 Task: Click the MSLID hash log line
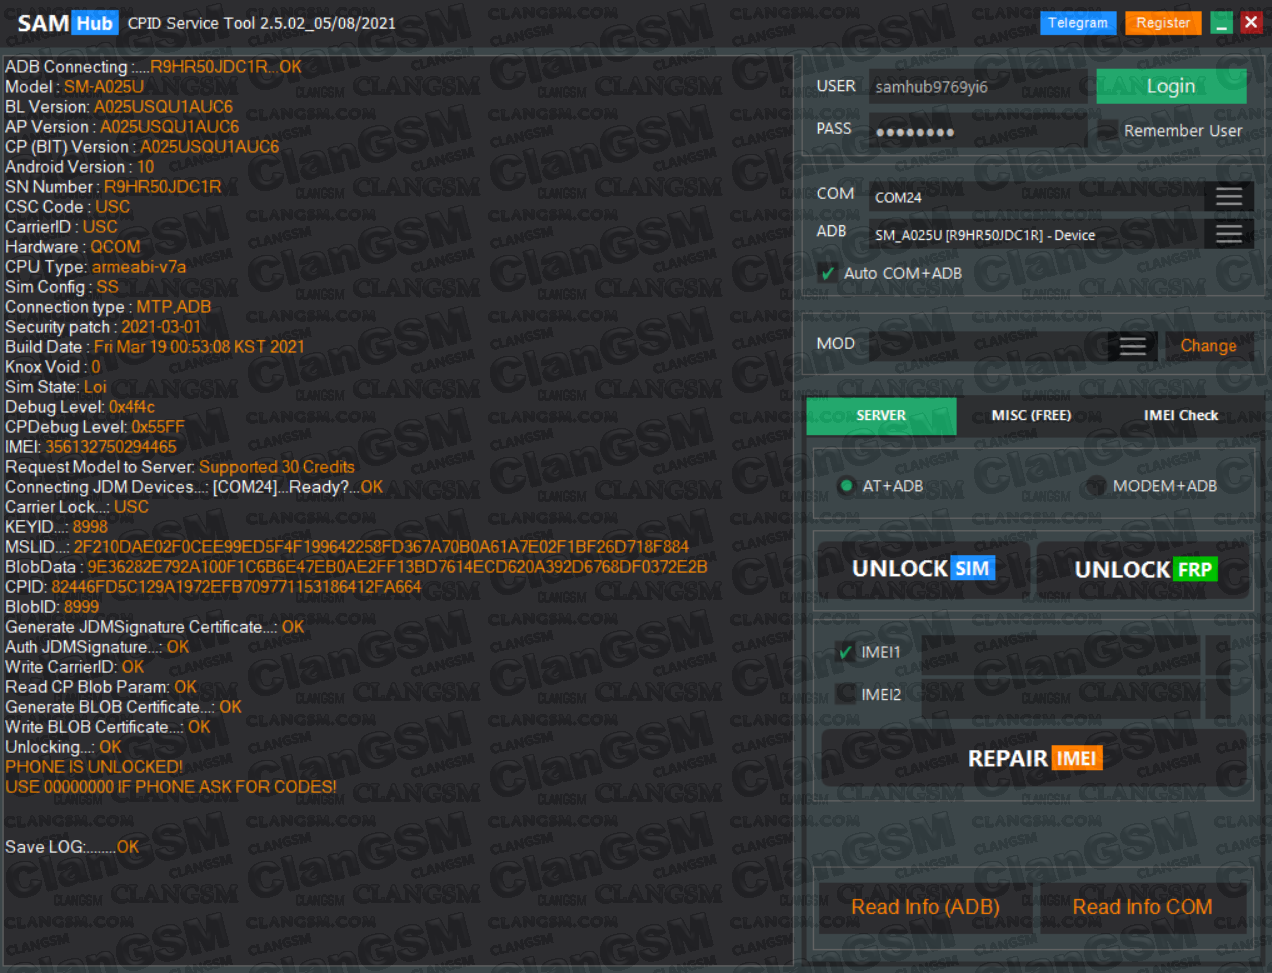(x=347, y=547)
